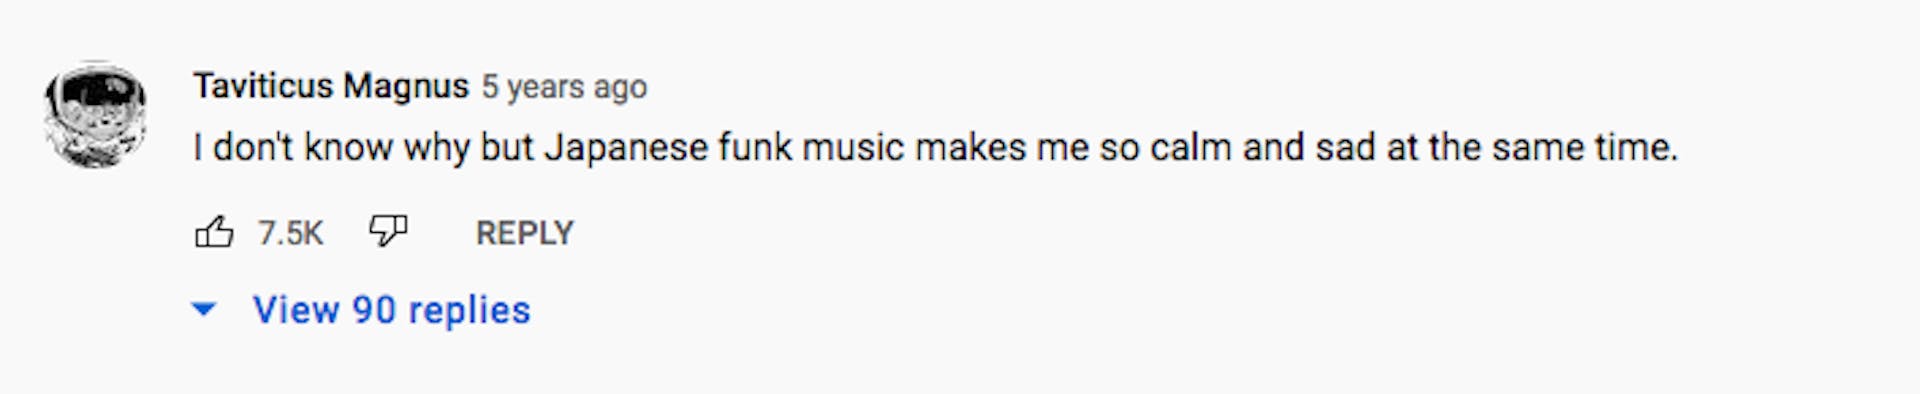Click the REPLY label beside the dislike icon

pyautogui.click(x=525, y=232)
